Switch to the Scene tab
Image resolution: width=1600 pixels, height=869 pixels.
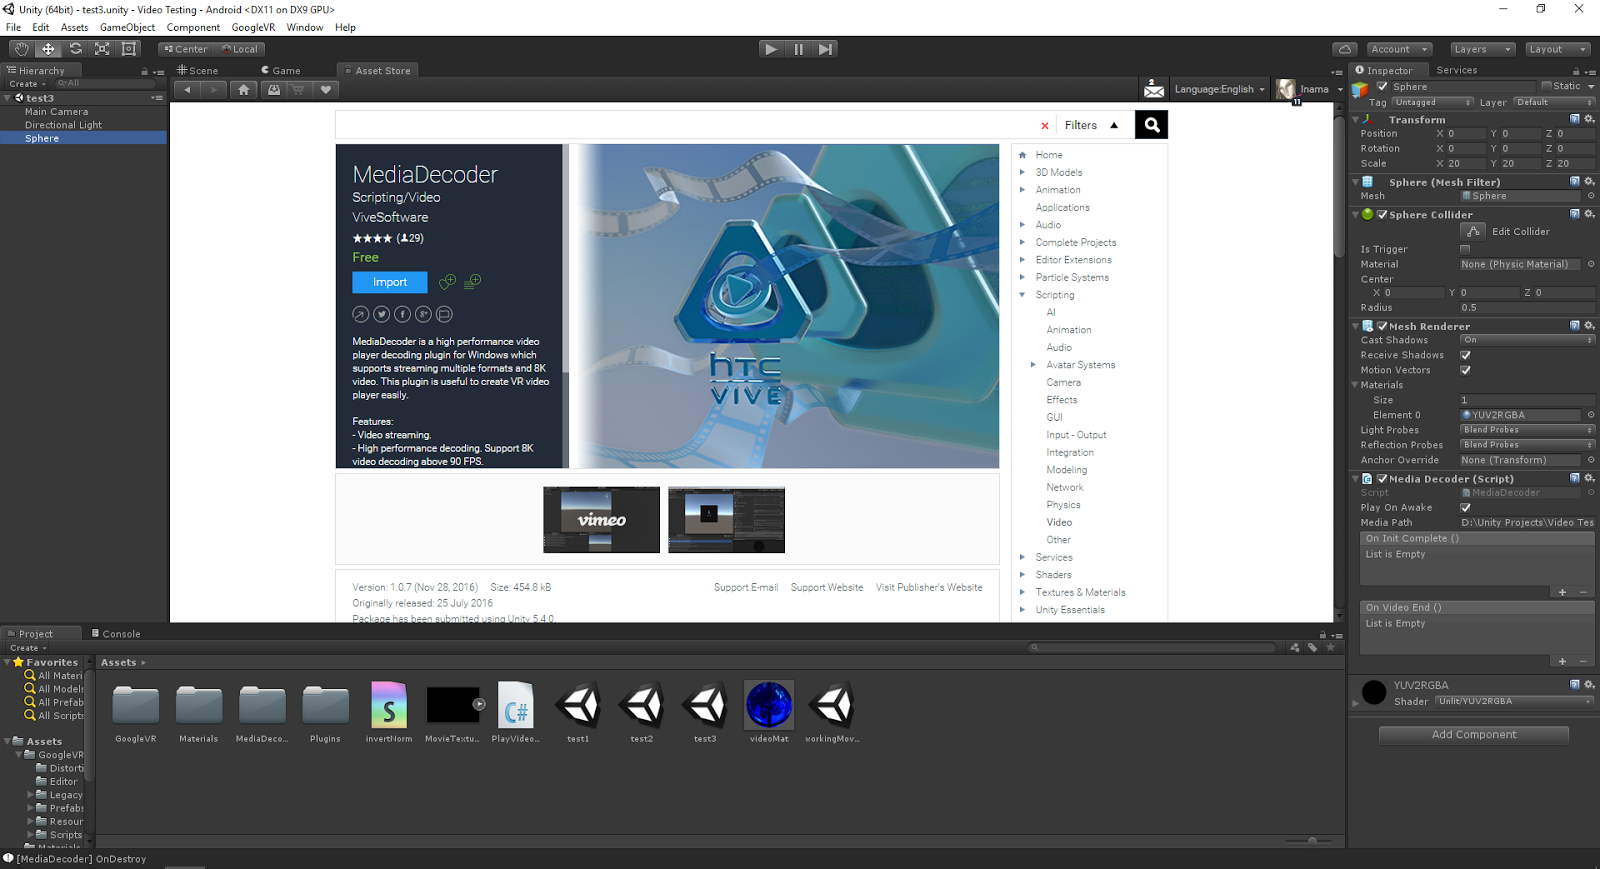pyautogui.click(x=197, y=70)
